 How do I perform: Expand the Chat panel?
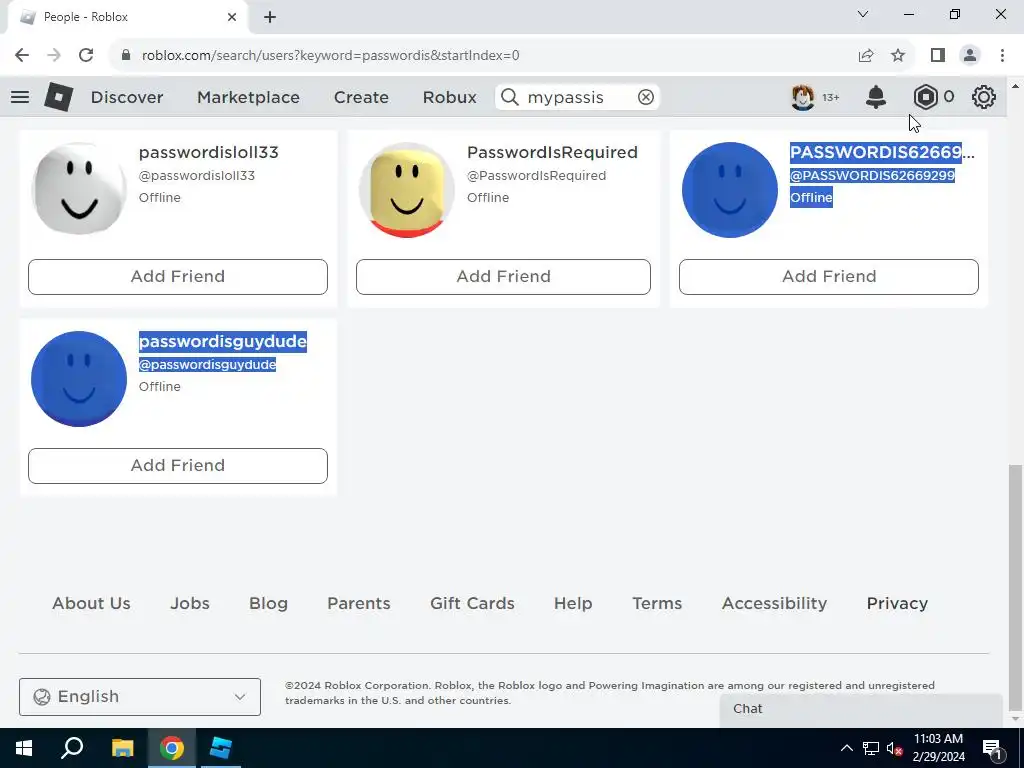861,709
